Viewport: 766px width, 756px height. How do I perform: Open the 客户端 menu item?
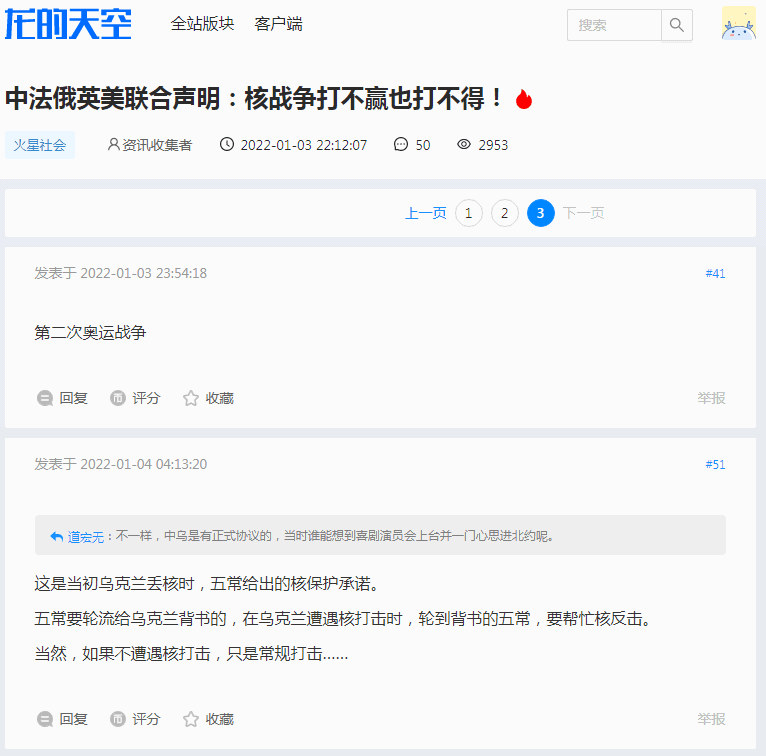click(x=278, y=24)
